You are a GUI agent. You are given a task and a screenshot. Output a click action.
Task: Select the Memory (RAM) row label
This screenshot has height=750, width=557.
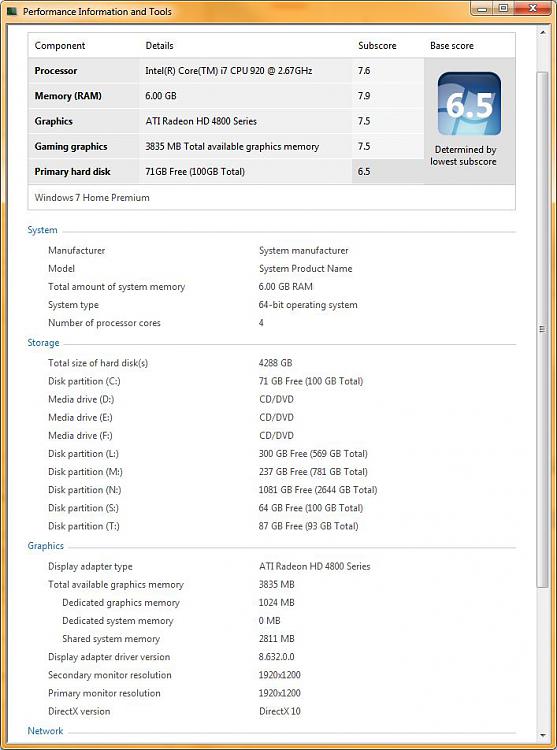(x=68, y=96)
